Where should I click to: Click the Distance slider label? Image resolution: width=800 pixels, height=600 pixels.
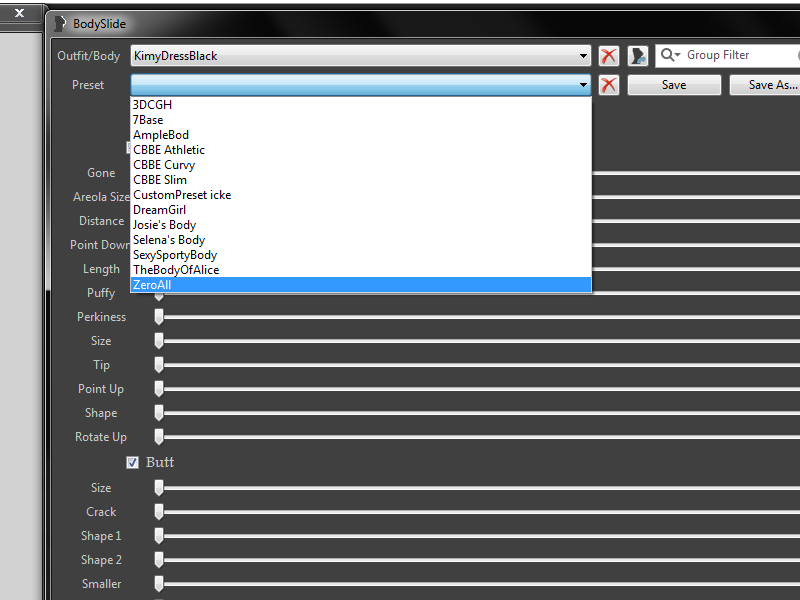(102, 221)
